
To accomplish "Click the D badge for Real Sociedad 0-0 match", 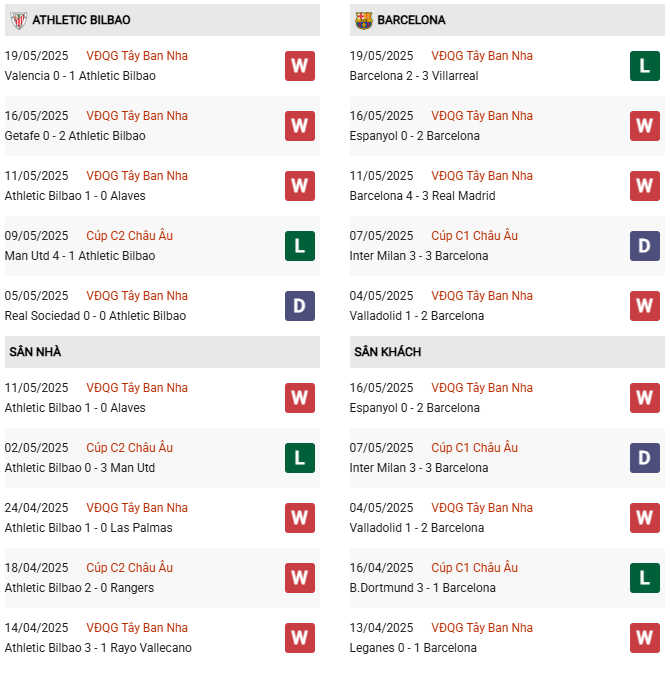I will 300,306.
